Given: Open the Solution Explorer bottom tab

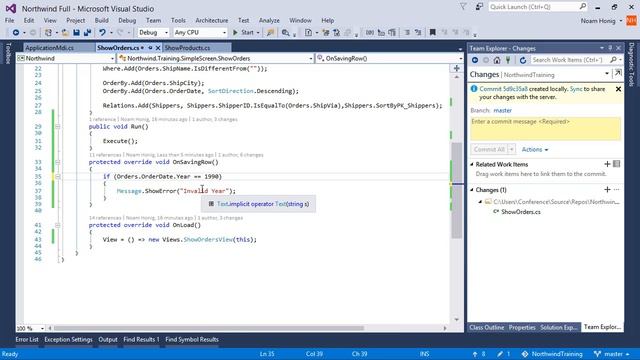Looking at the screenshot, I should pos(559,327).
